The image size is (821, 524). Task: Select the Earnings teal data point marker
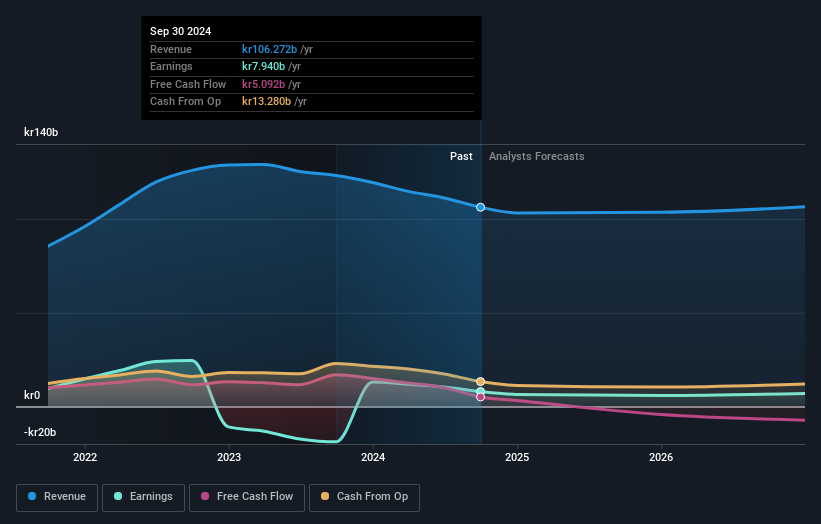[x=480, y=392]
